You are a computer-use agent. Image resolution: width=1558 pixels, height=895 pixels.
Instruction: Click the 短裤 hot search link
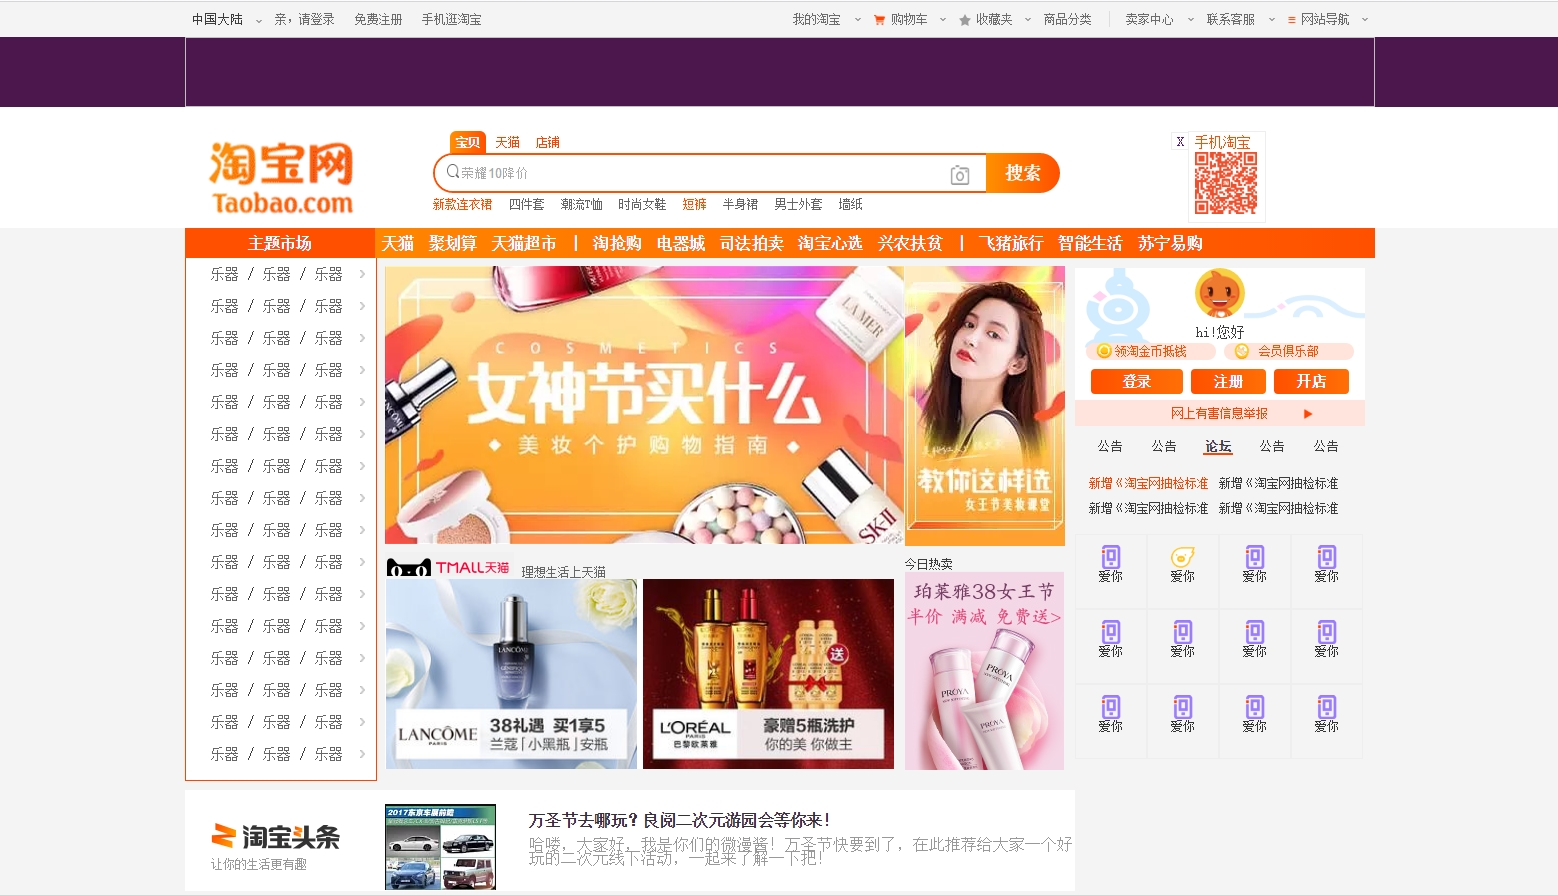coord(695,204)
